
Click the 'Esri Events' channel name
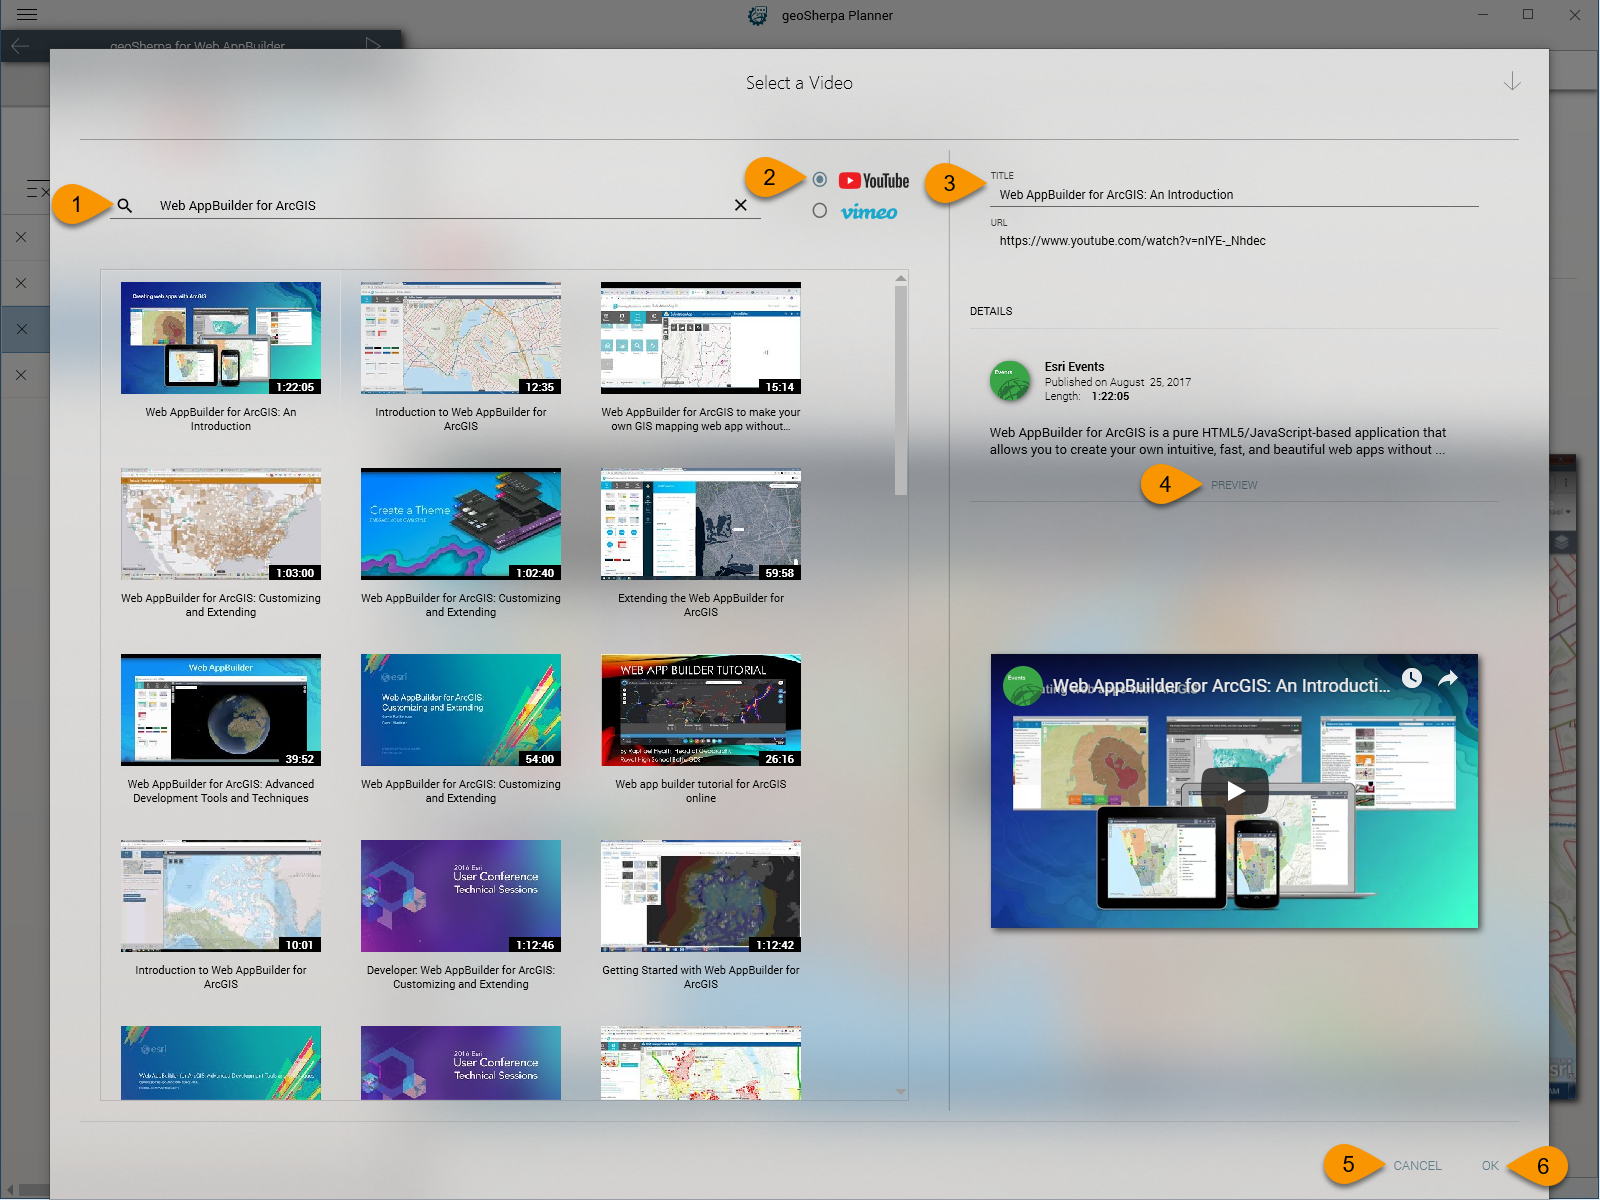(x=1074, y=367)
